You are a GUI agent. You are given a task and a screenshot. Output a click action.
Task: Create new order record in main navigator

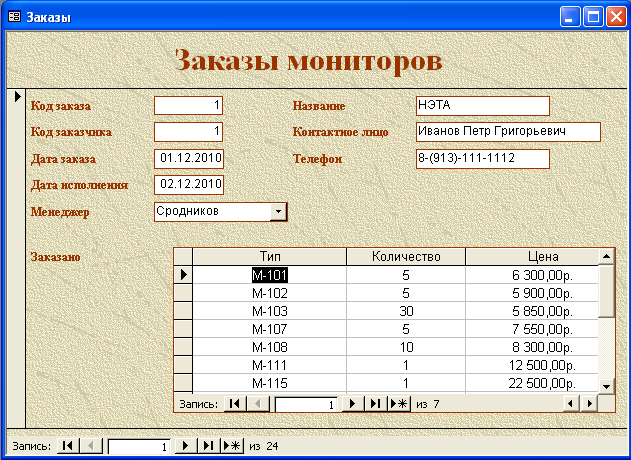click(232, 446)
